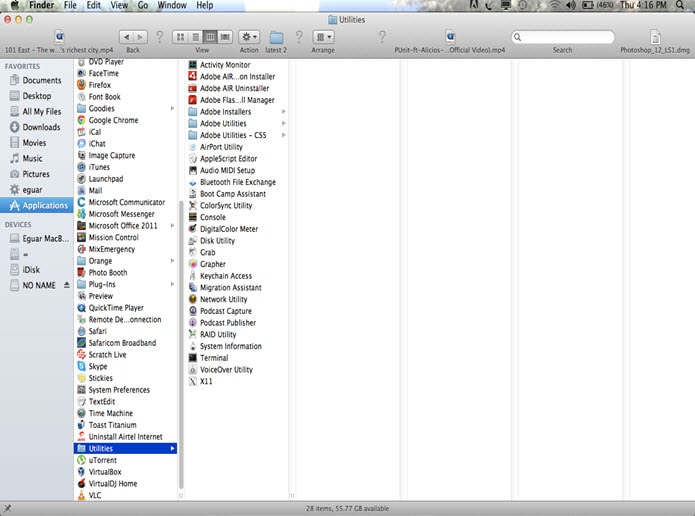The image size is (695, 516).
Task: Click 'System Information' in Utilities list
Action: (x=230, y=346)
